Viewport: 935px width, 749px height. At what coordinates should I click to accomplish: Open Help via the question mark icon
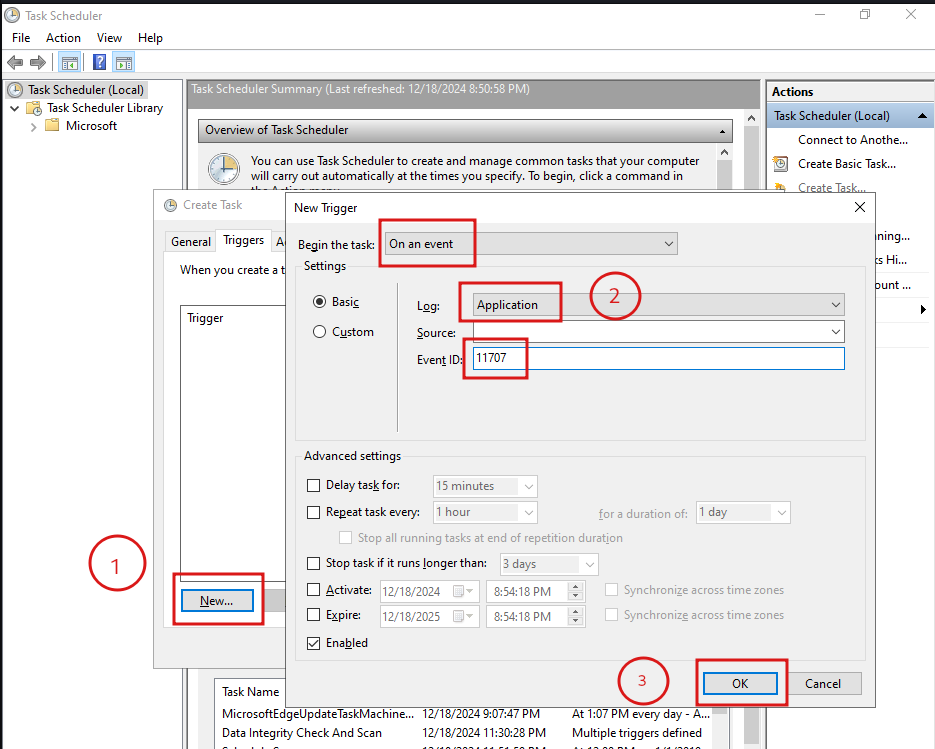(99, 62)
